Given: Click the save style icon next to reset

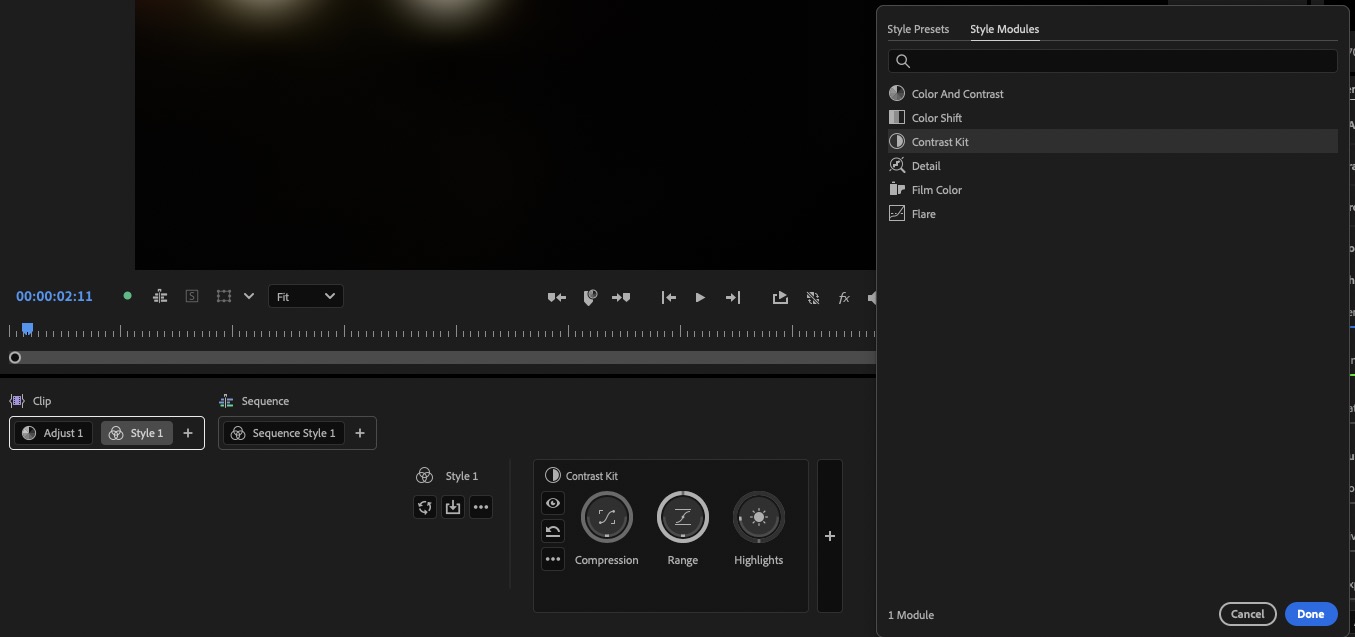Looking at the screenshot, I should coord(452,507).
